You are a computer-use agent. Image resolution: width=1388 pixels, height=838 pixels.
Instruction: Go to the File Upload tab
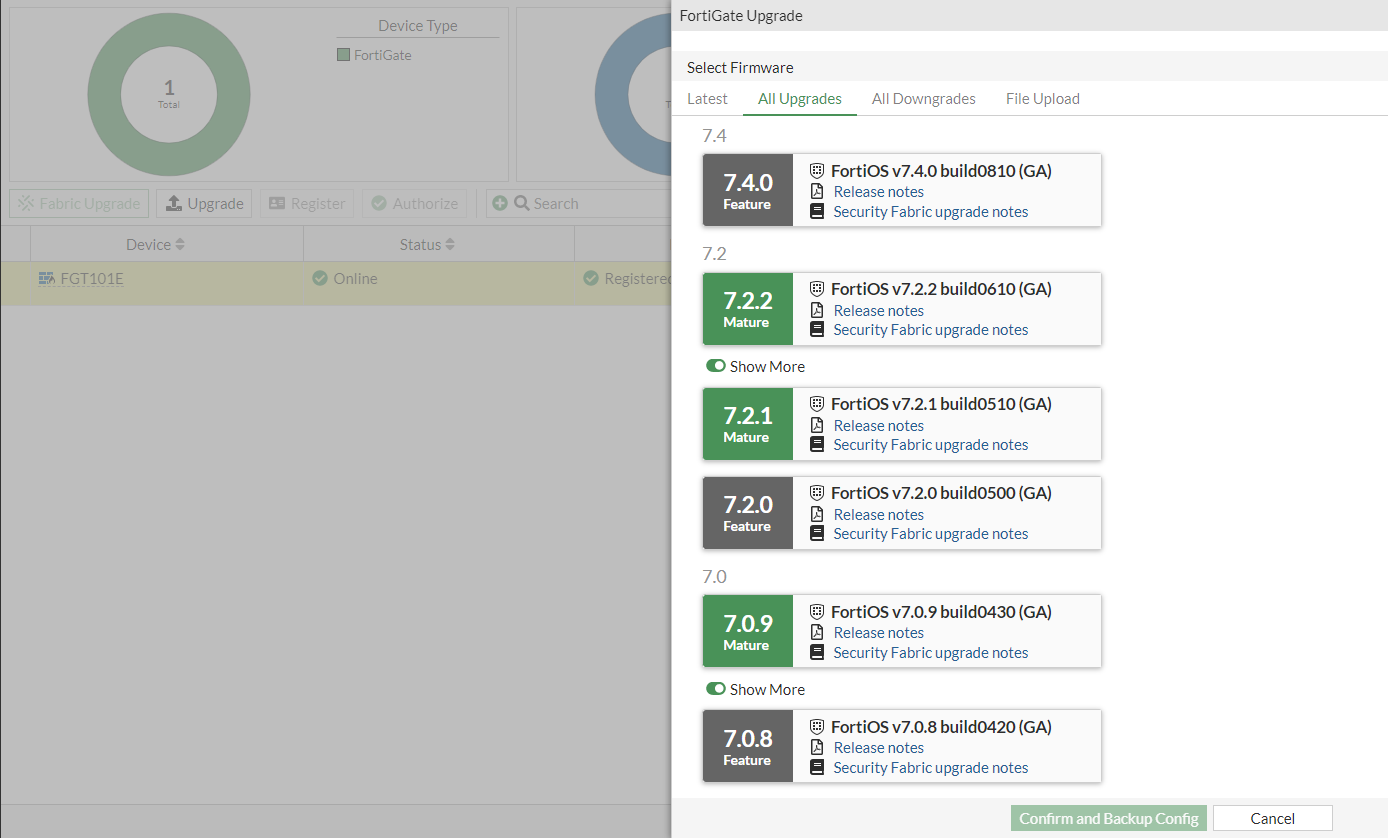pyautogui.click(x=1043, y=99)
